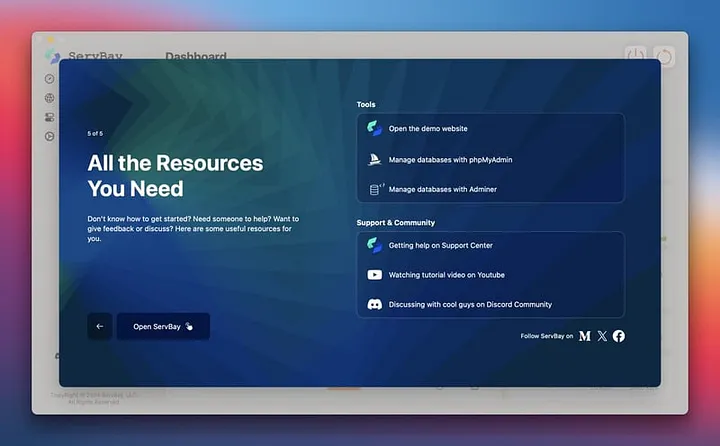Go back with the left arrow button
This screenshot has height=446, width=720.
pyautogui.click(x=99, y=326)
